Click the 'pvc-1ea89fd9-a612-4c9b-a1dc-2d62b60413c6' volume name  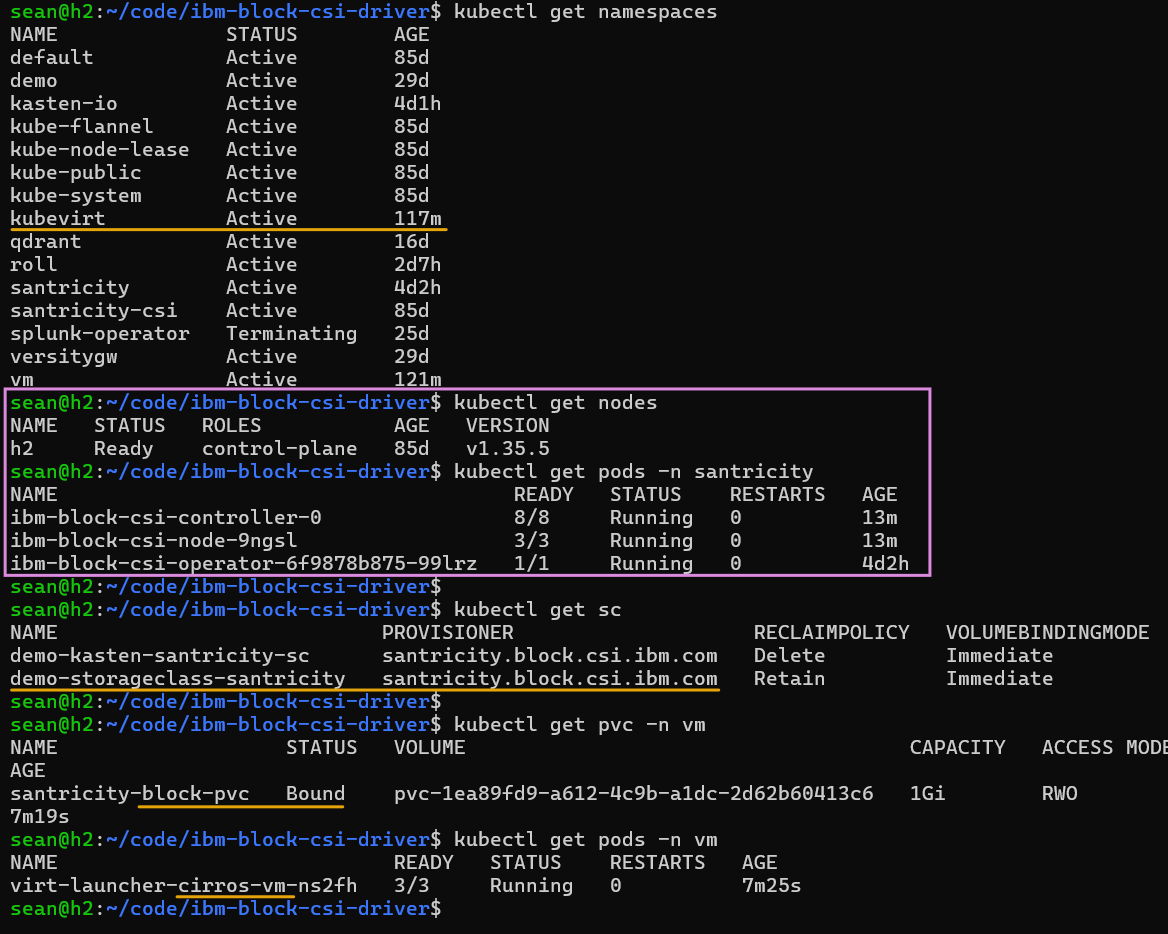pos(633,794)
